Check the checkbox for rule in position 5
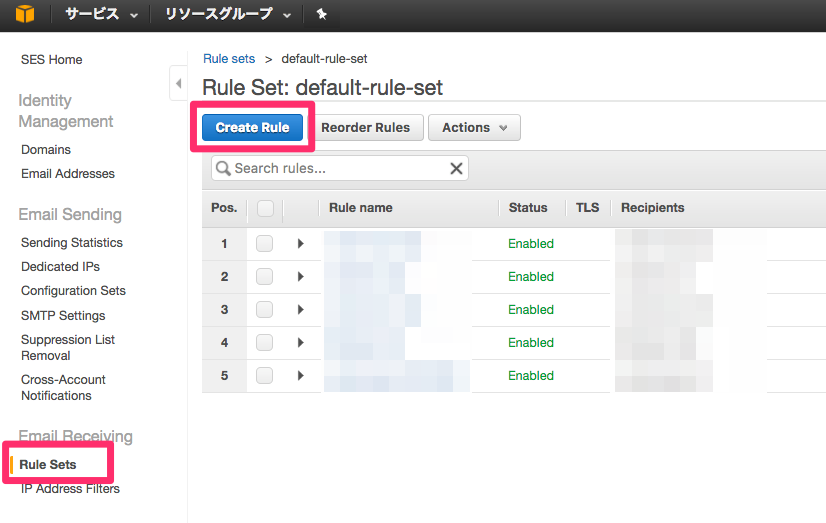The height and width of the screenshot is (523, 826). 264,376
